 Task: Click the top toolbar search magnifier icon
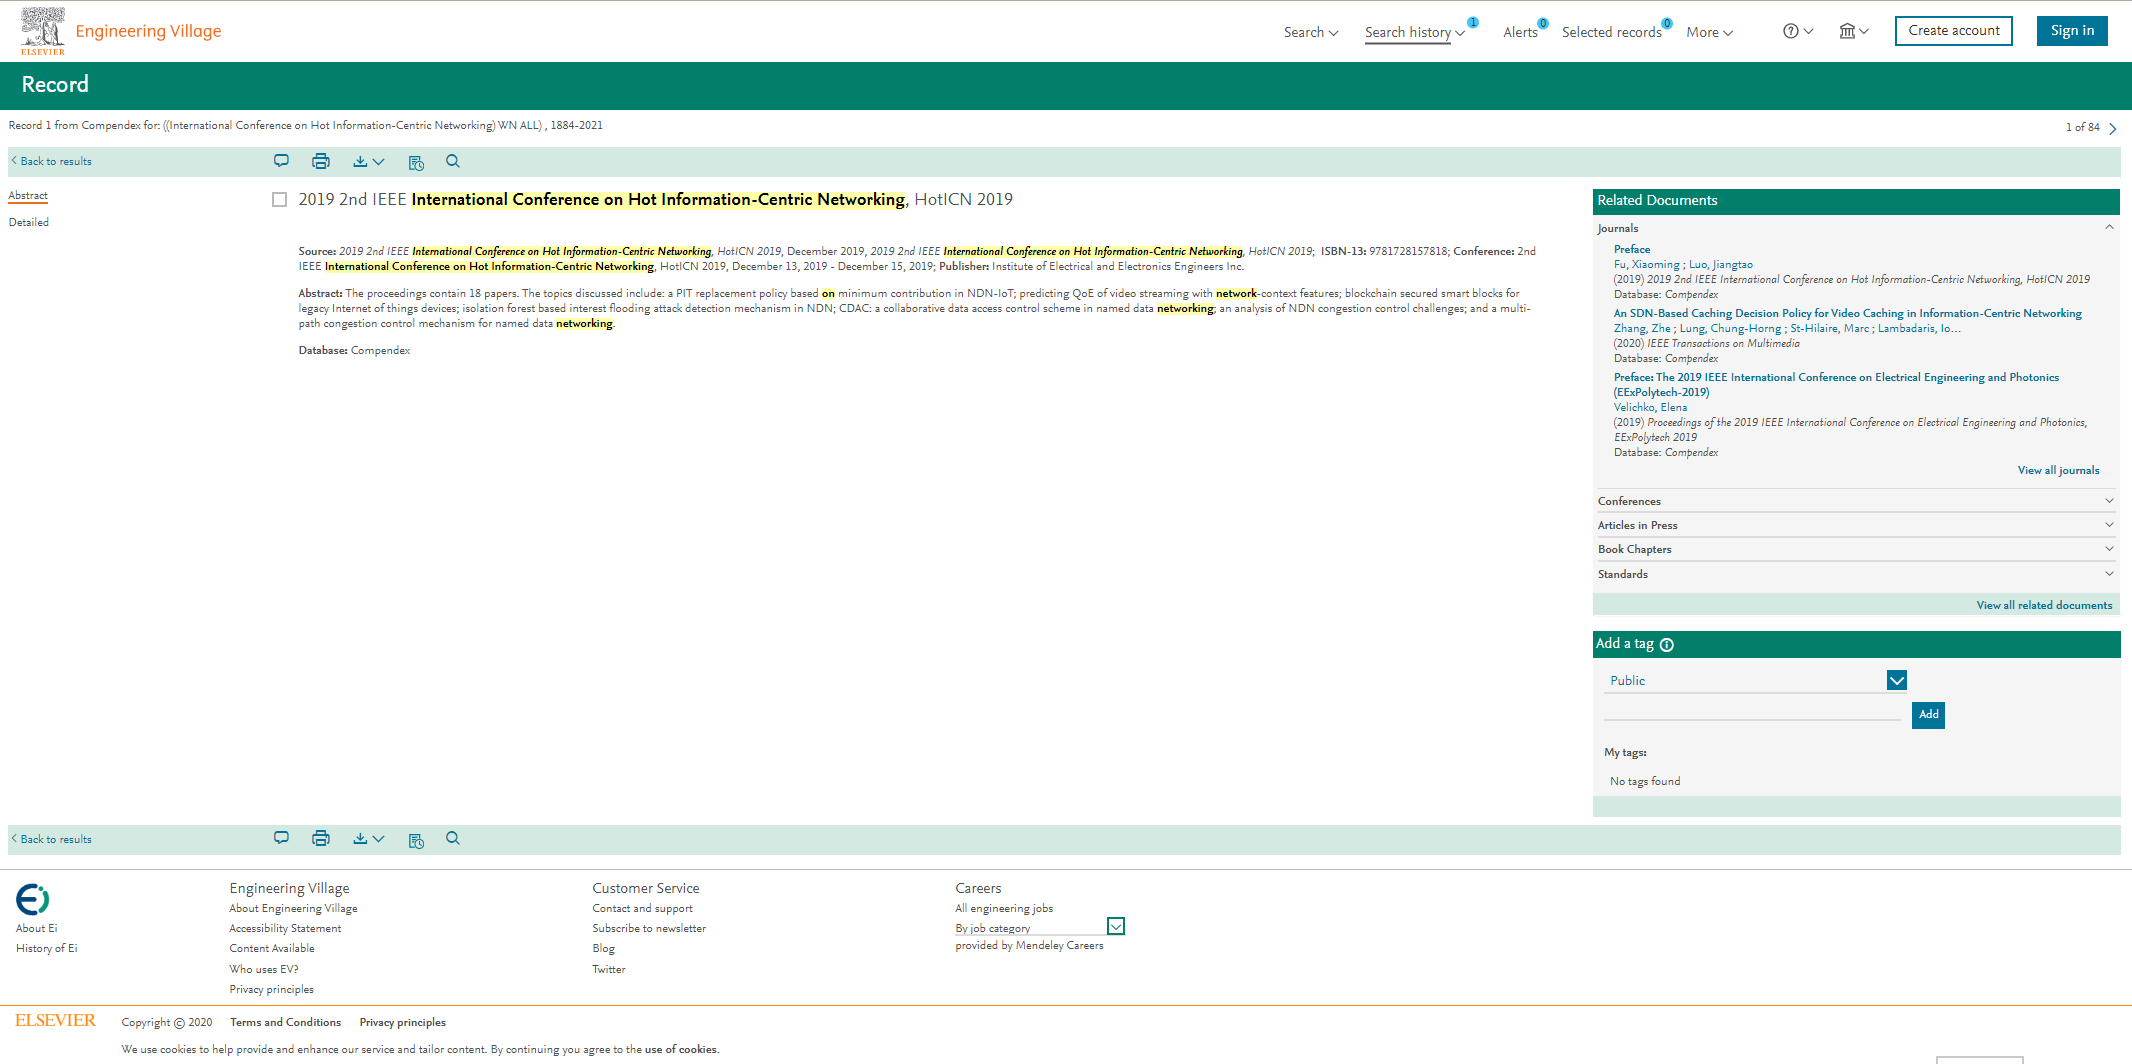coord(453,161)
